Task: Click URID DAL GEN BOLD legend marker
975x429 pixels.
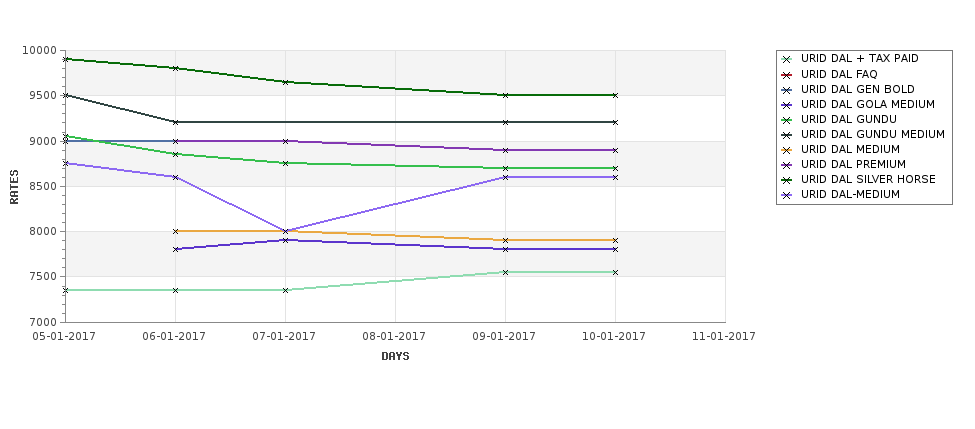Action: click(787, 90)
